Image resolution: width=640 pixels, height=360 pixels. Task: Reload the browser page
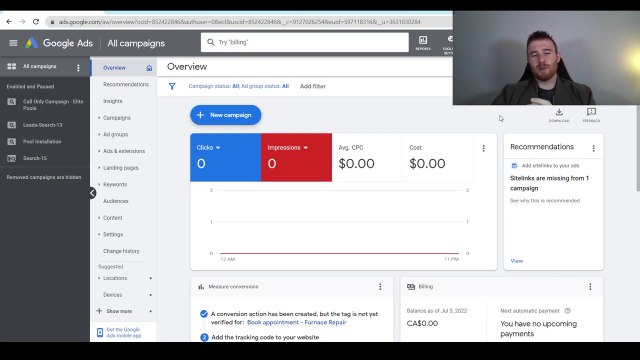point(36,22)
